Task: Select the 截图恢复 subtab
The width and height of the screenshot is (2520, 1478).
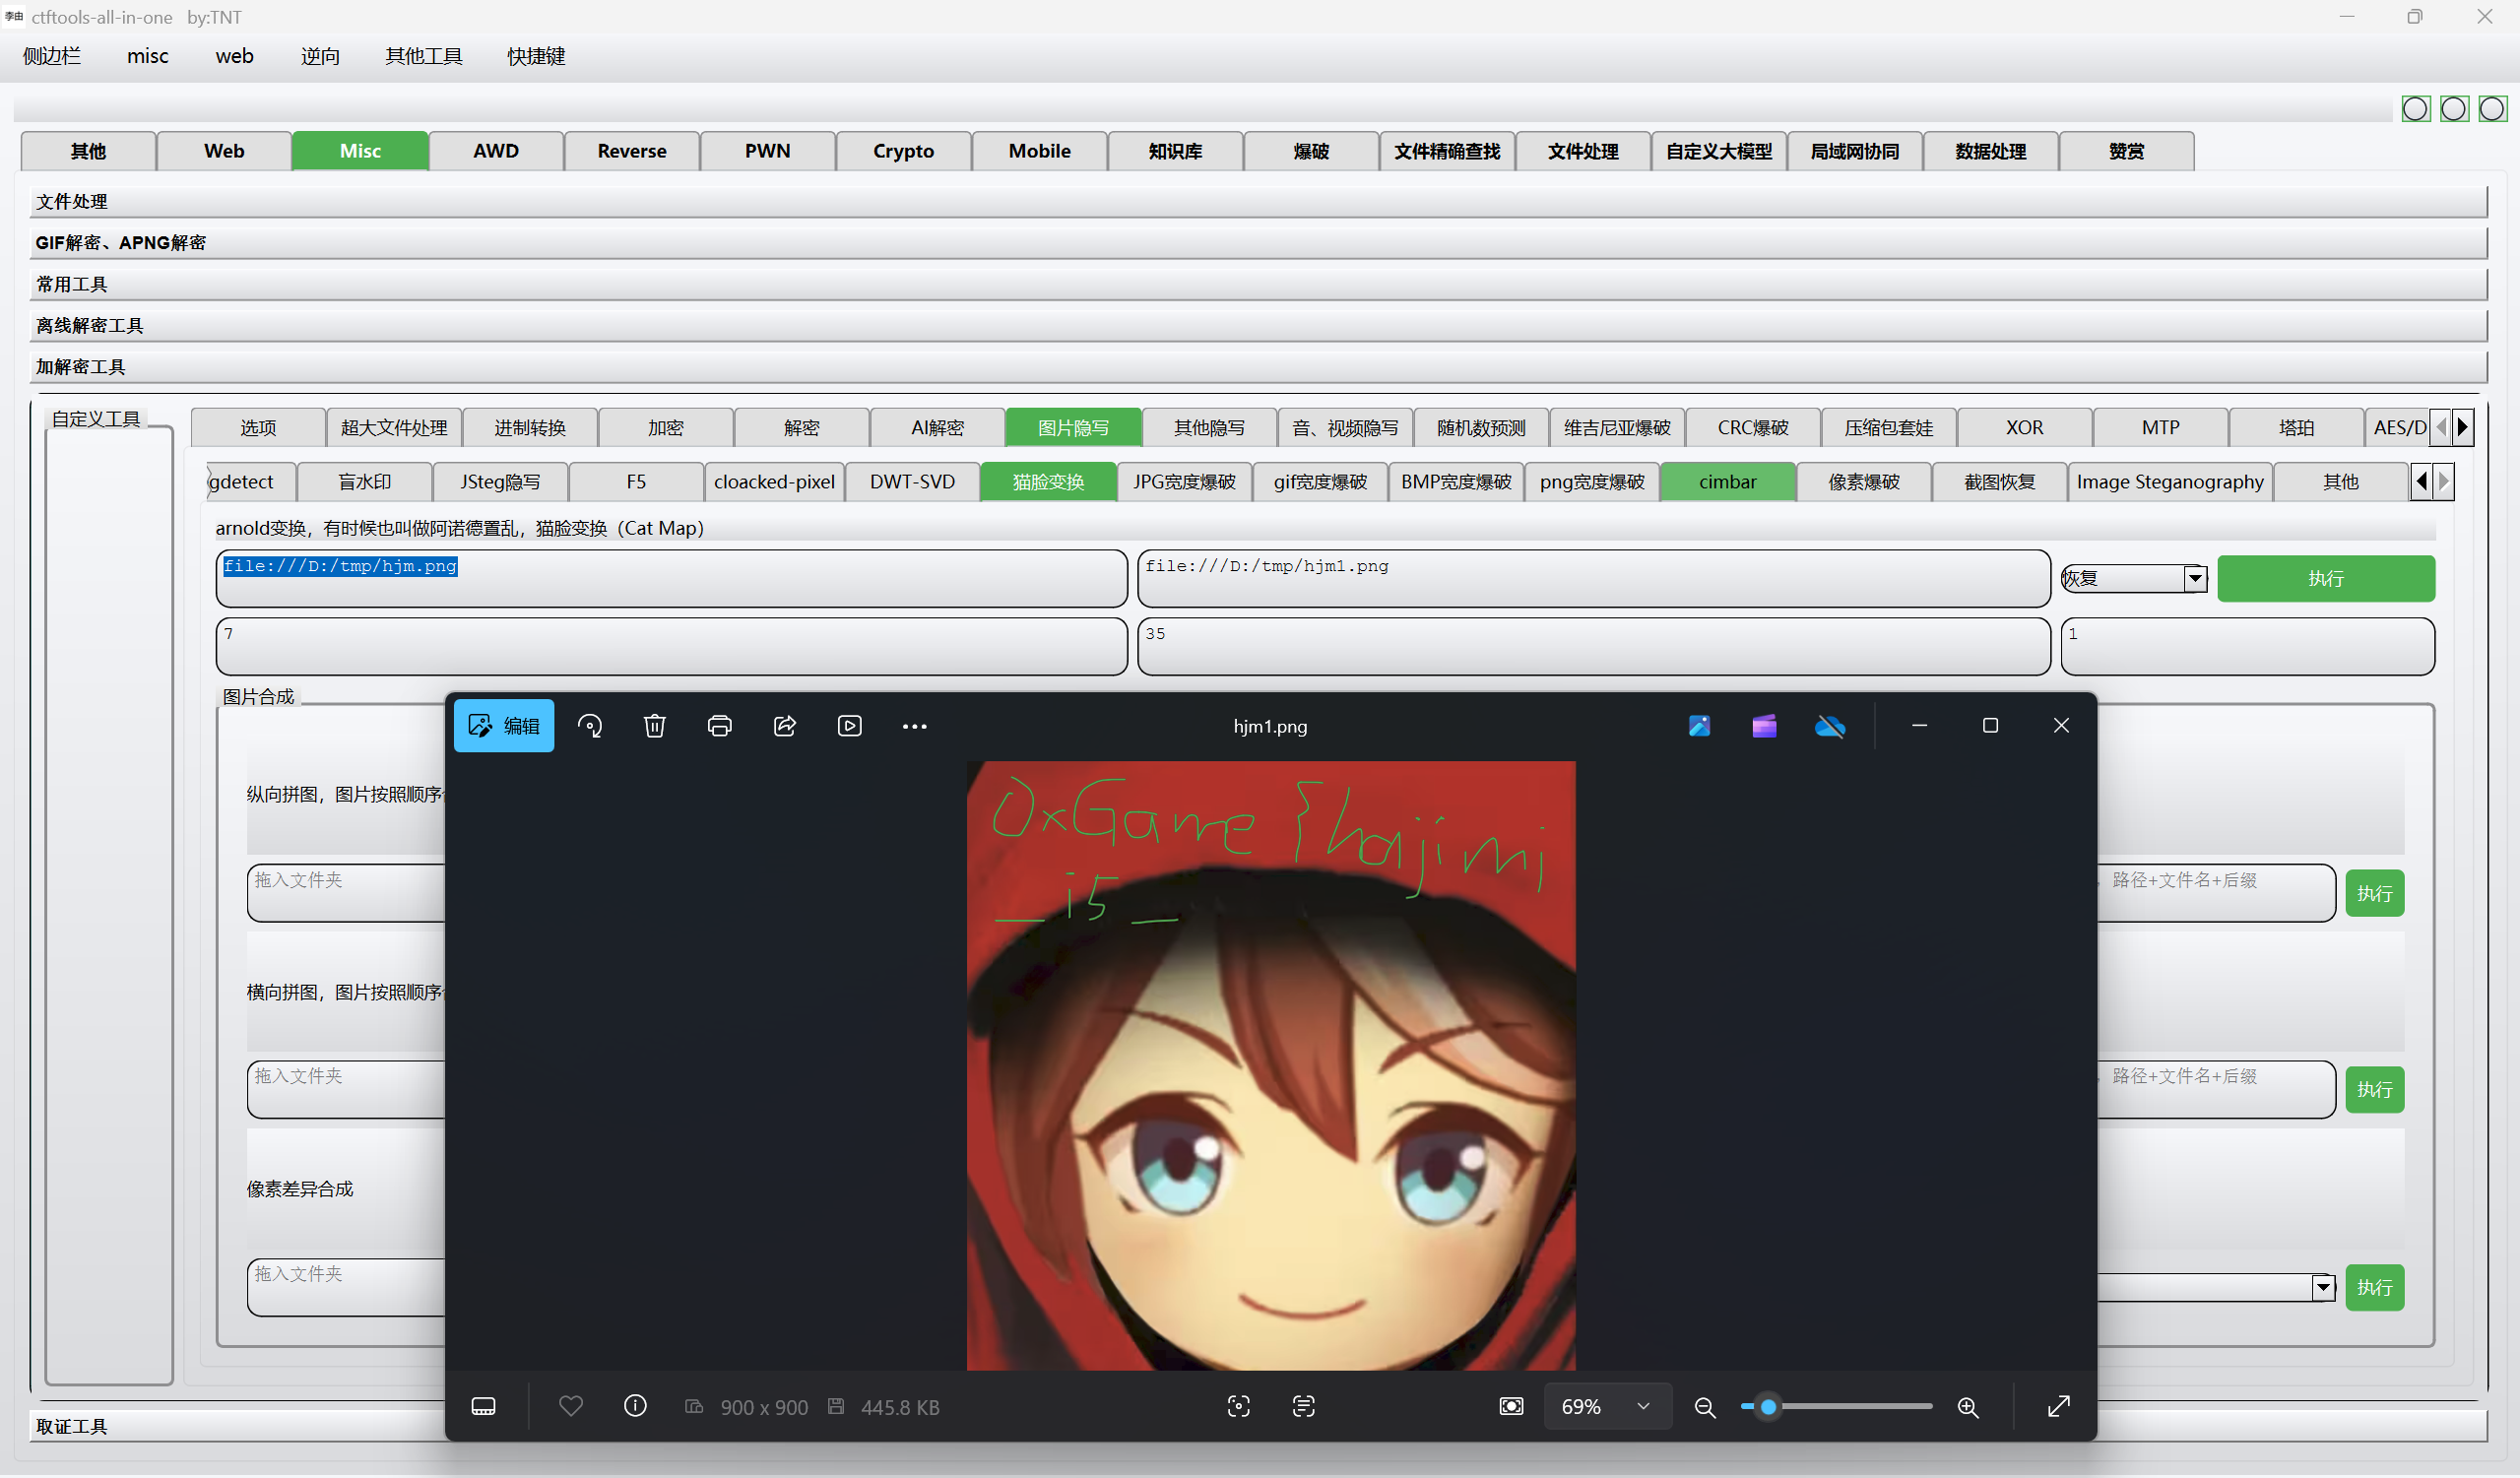Action: [x=1999, y=482]
